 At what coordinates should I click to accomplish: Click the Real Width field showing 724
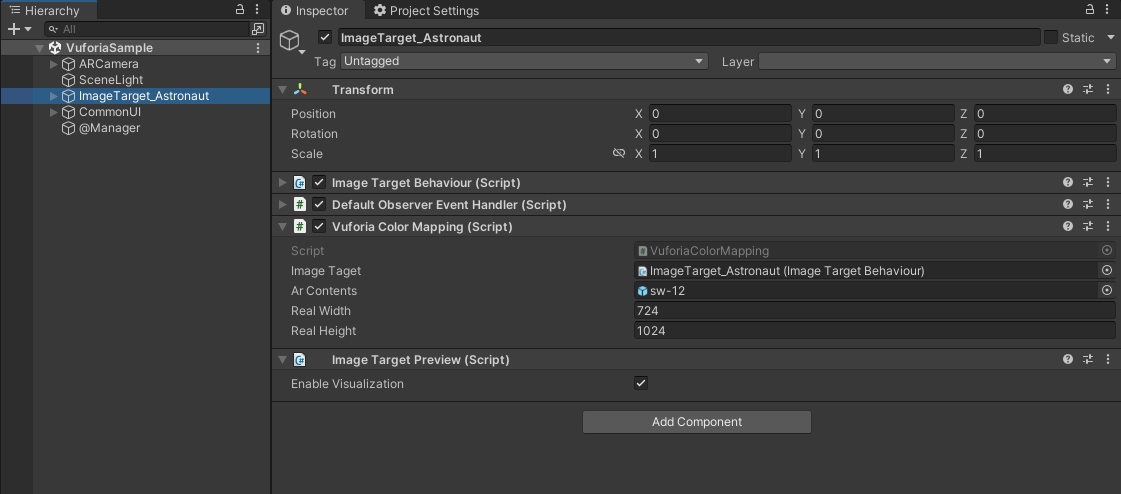click(x=874, y=311)
